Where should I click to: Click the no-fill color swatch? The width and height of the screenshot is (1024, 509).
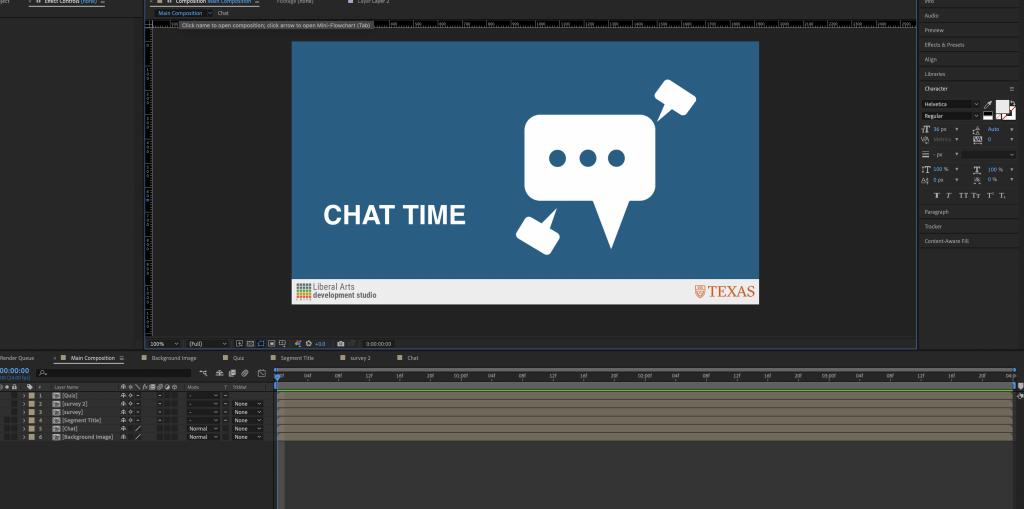pyautogui.click(x=999, y=116)
